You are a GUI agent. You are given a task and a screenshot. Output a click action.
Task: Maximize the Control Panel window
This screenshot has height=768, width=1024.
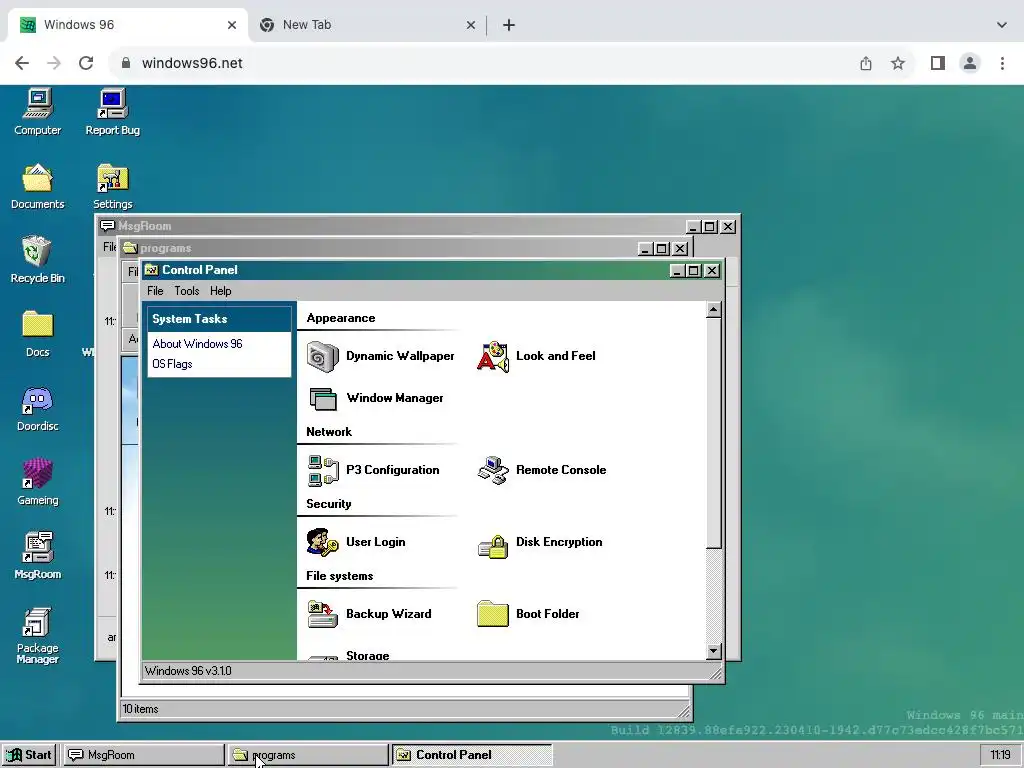coord(694,270)
